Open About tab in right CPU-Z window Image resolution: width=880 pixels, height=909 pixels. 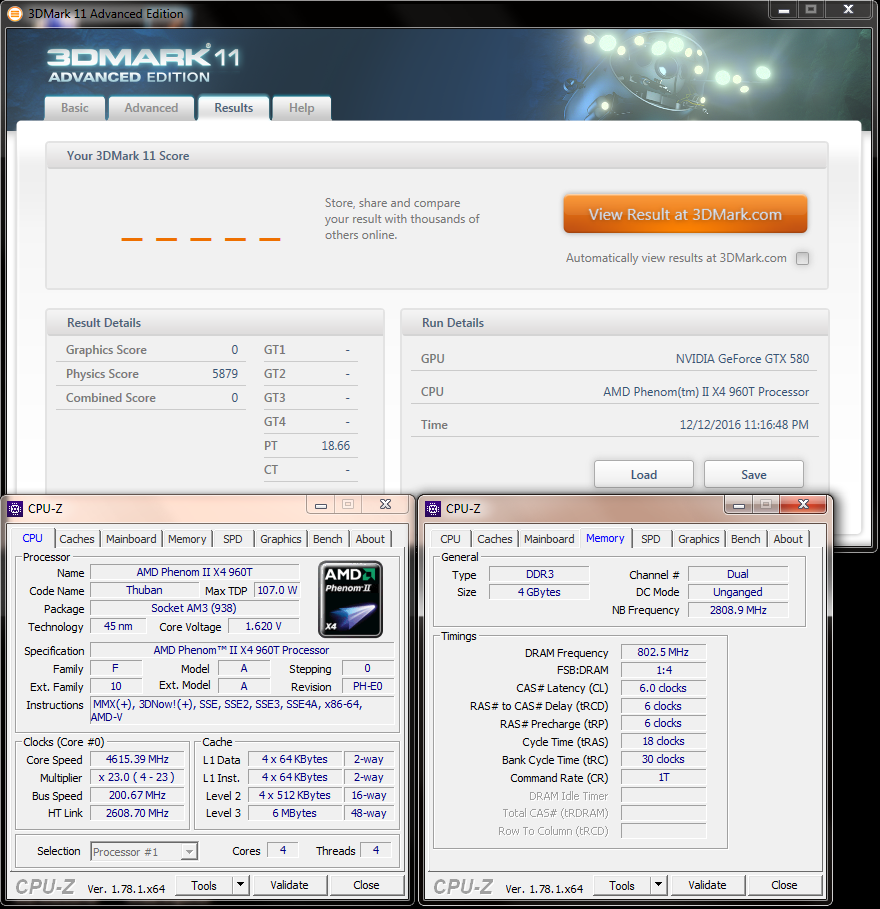[x=788, y=539]
